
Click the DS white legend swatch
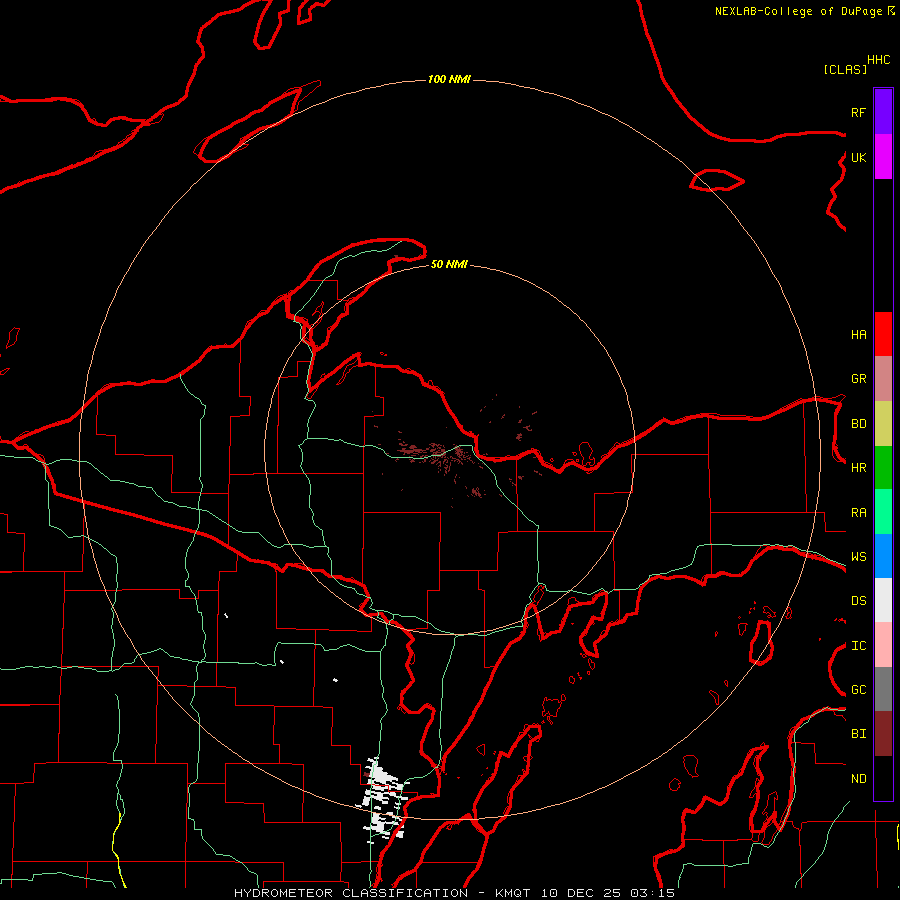tap(883, 600)
